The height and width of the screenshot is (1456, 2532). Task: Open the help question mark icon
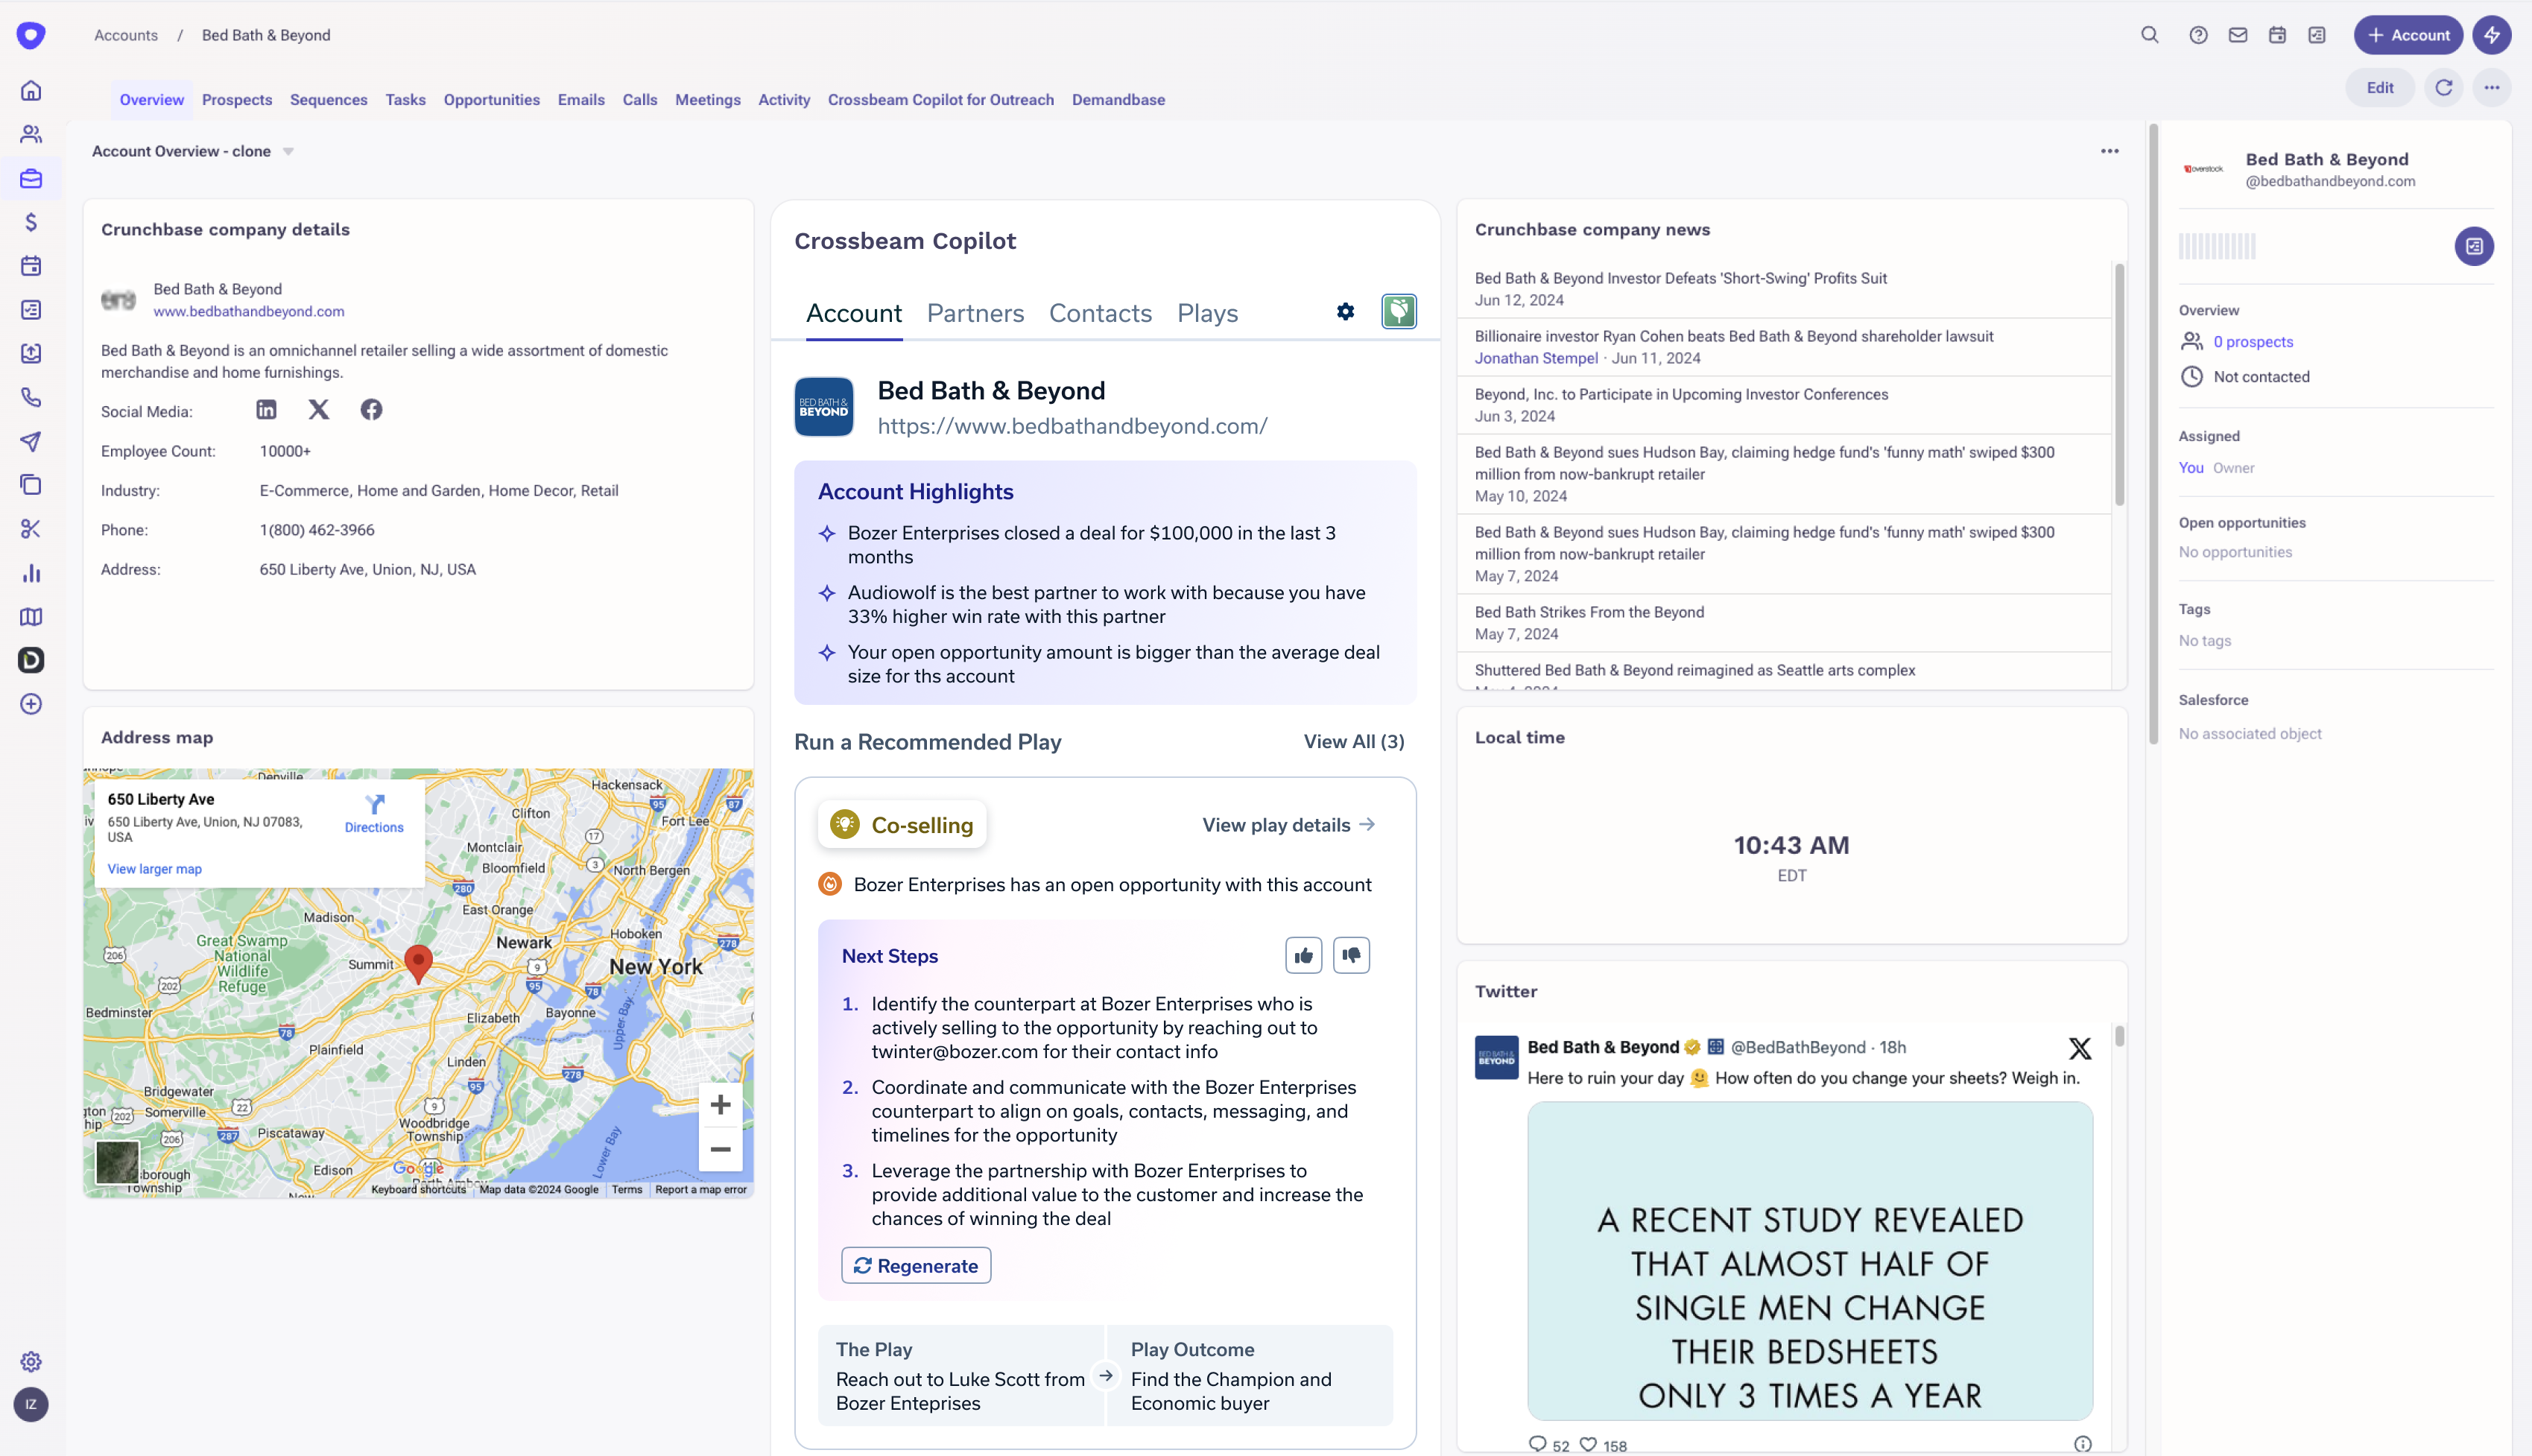(2198, 35)
